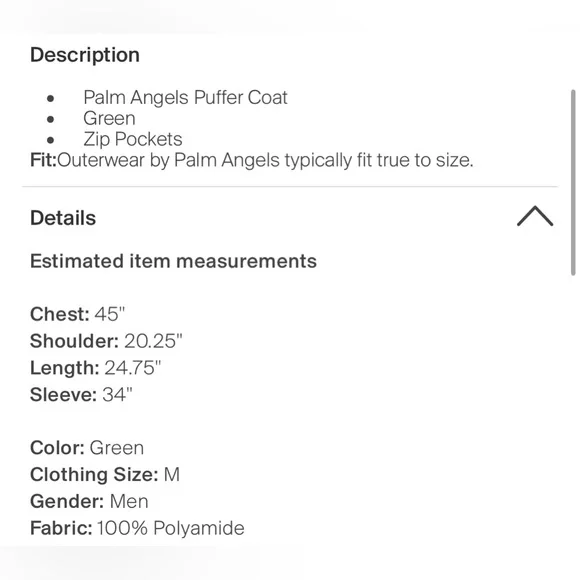This screenshot has width=580, height=580.
Task: Select the Details section heading
Action: pos(63,218)
